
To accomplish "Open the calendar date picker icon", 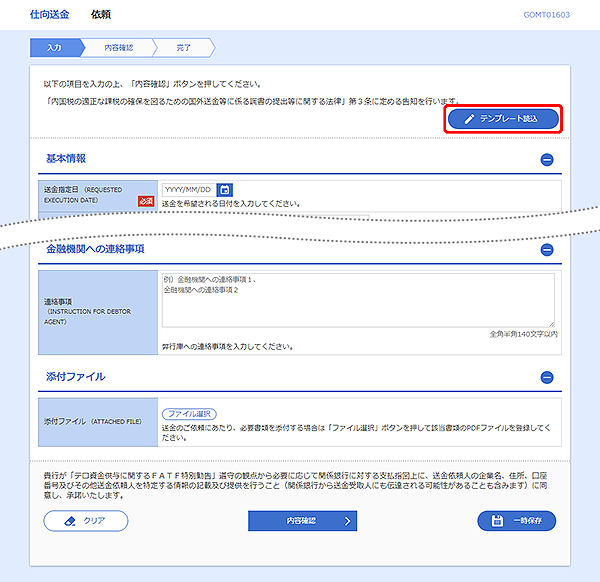I will pos(225,190).
